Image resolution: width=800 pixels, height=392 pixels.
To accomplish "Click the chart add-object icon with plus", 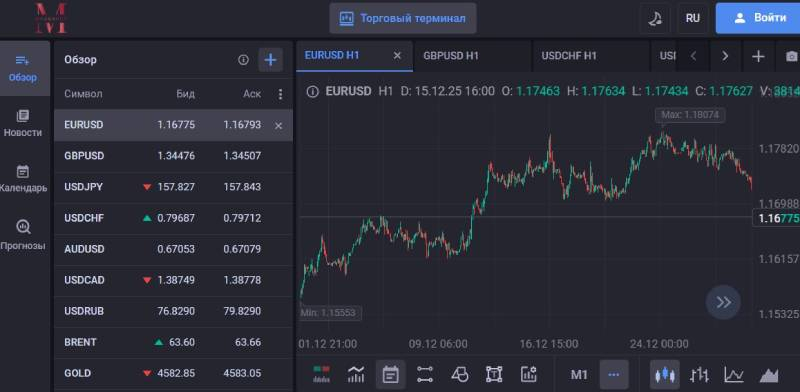I will click(x=529, y=375).
